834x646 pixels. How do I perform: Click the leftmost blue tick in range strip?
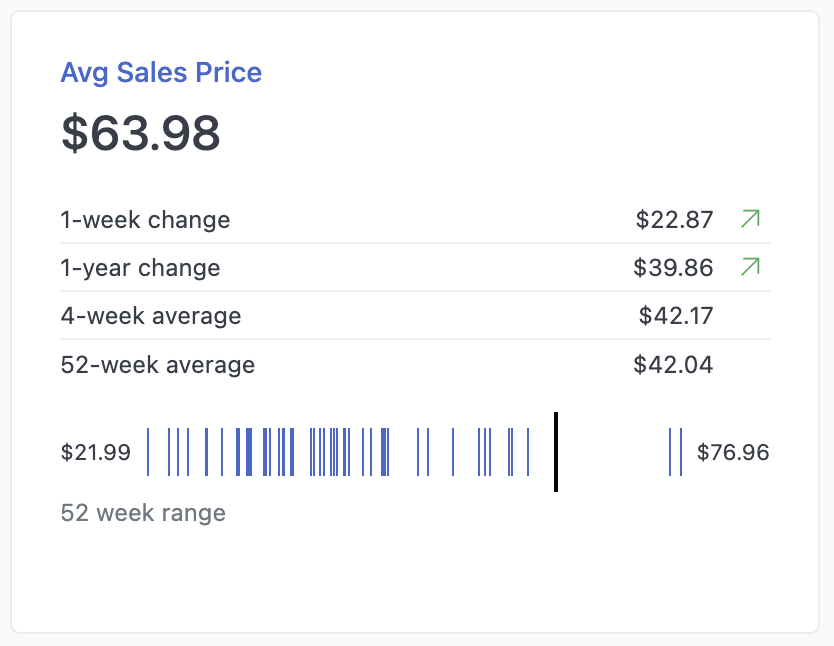pos(148,452)
